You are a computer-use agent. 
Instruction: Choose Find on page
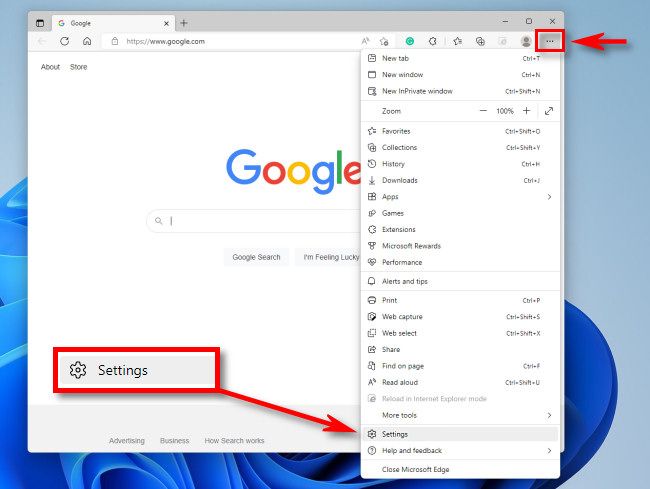tap(460, 366)
